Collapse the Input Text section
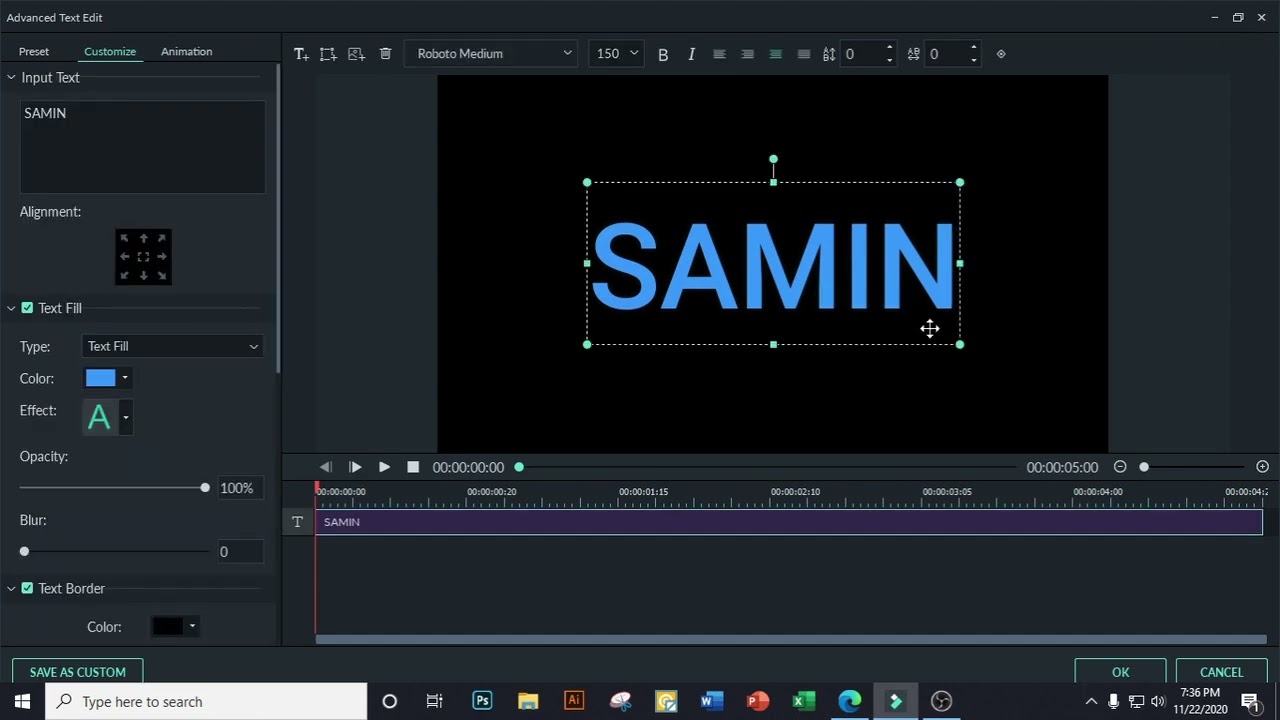This screenshot has width=1280, height=720. 11,77
